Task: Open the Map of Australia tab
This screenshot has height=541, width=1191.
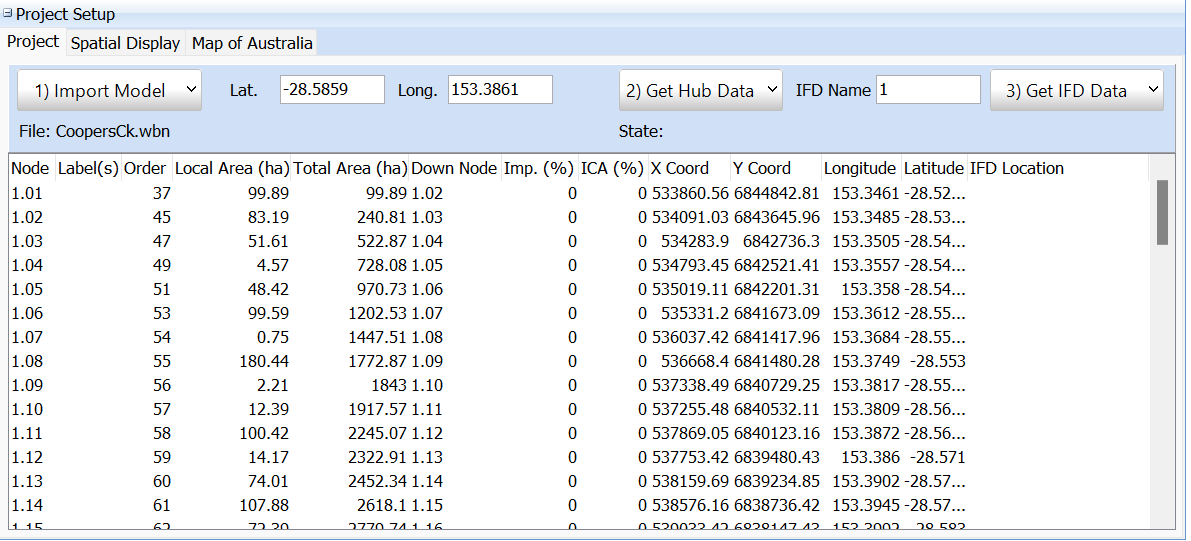Action: pos(252,43)
